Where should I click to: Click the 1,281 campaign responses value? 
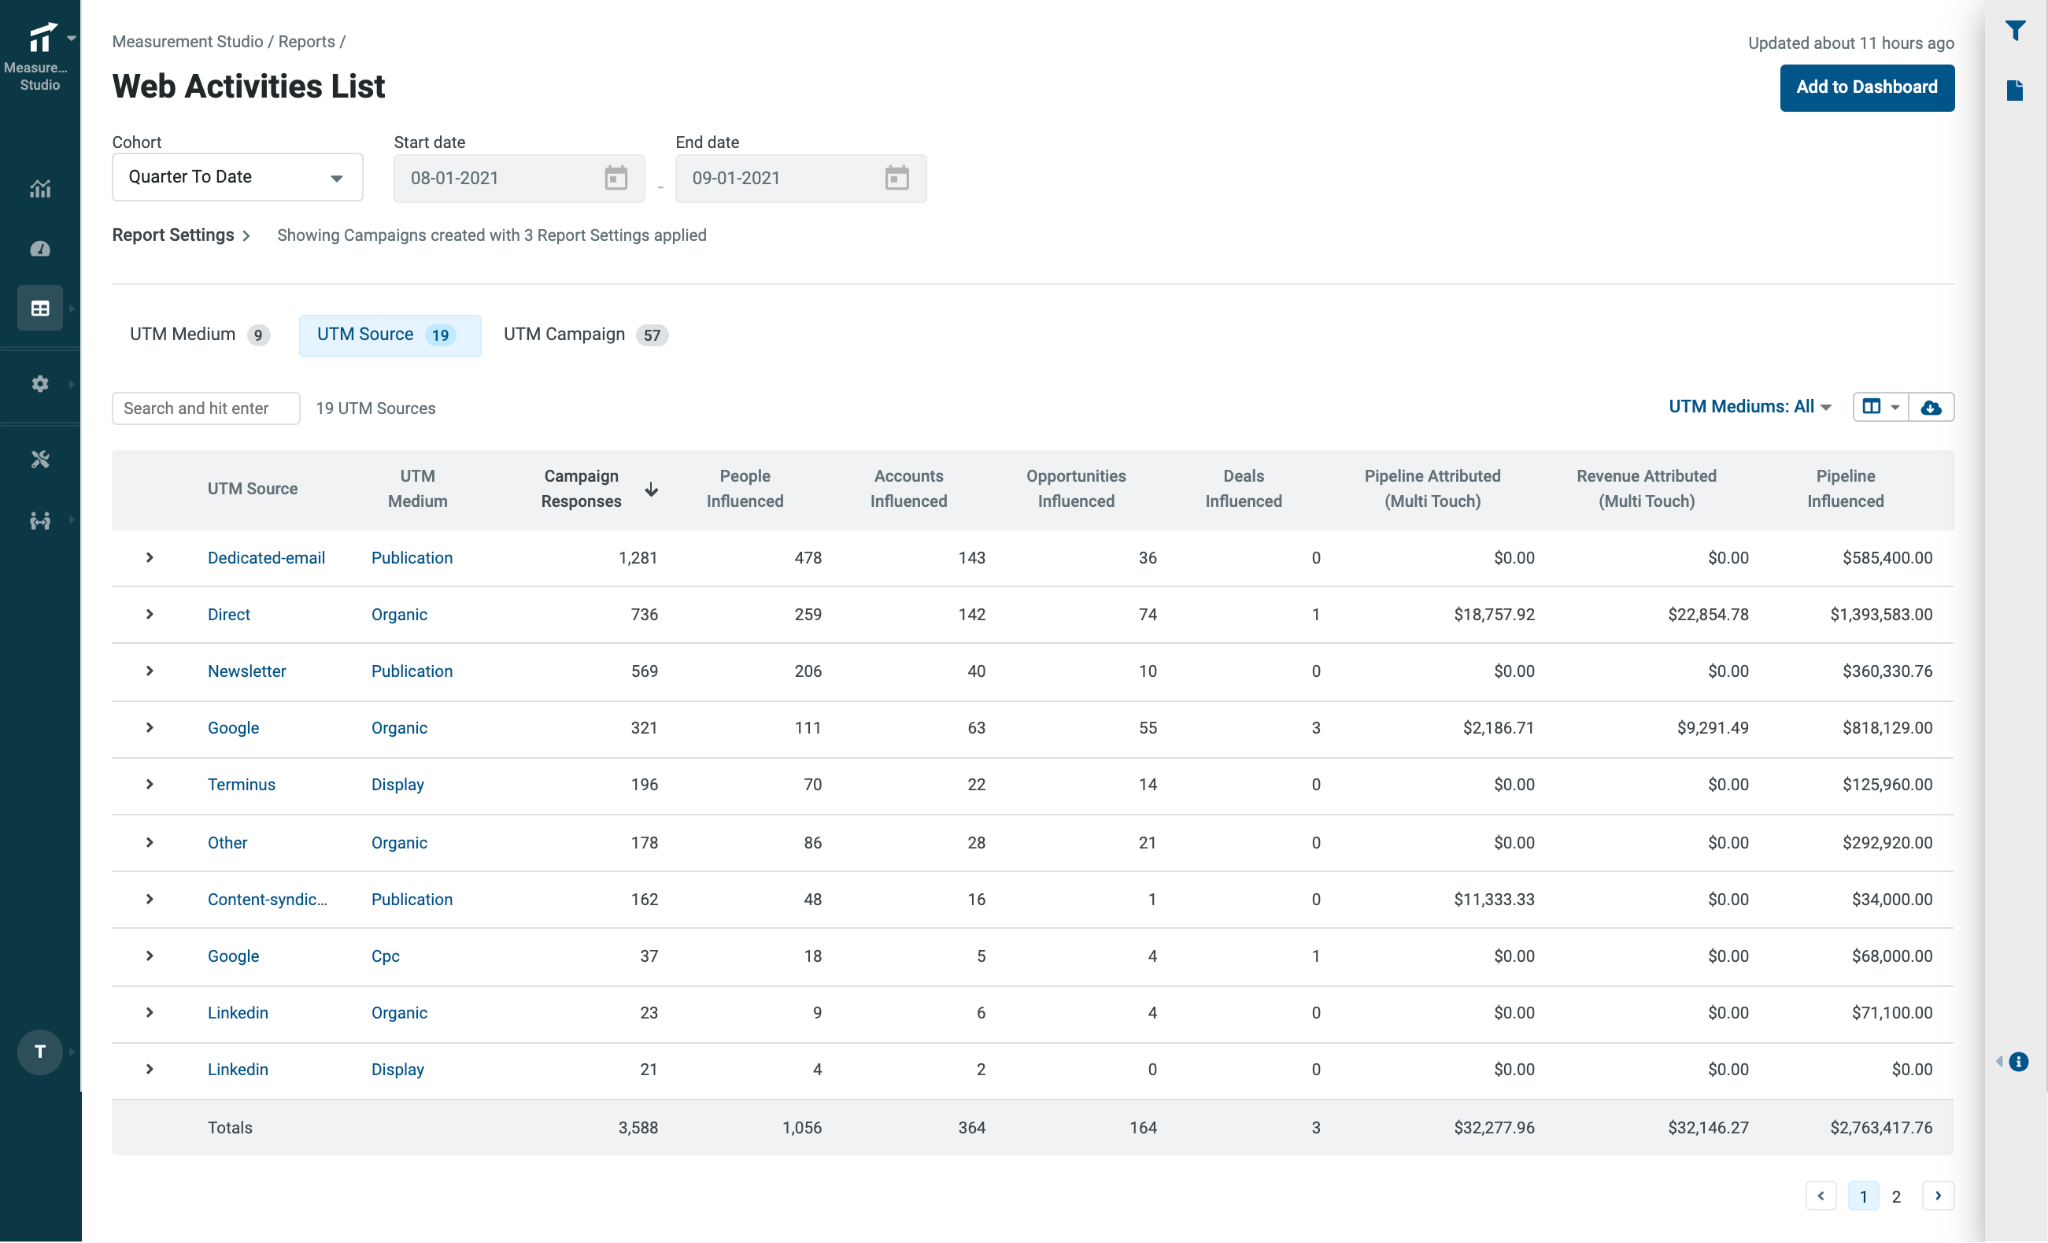point(638,558)
